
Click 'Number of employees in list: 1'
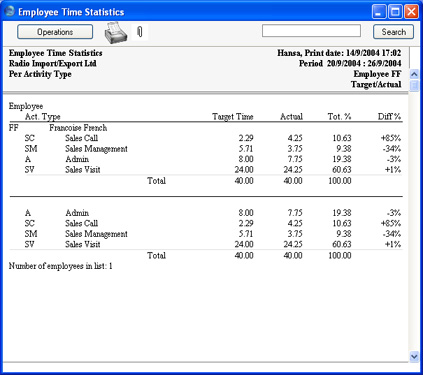(x=60, y=266)
